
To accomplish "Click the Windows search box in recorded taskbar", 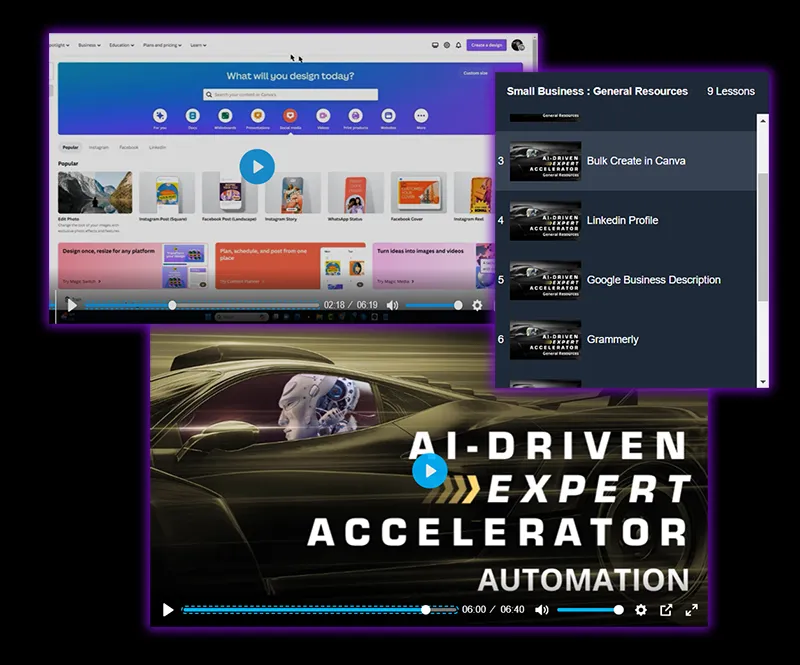I will pos(241,317).
